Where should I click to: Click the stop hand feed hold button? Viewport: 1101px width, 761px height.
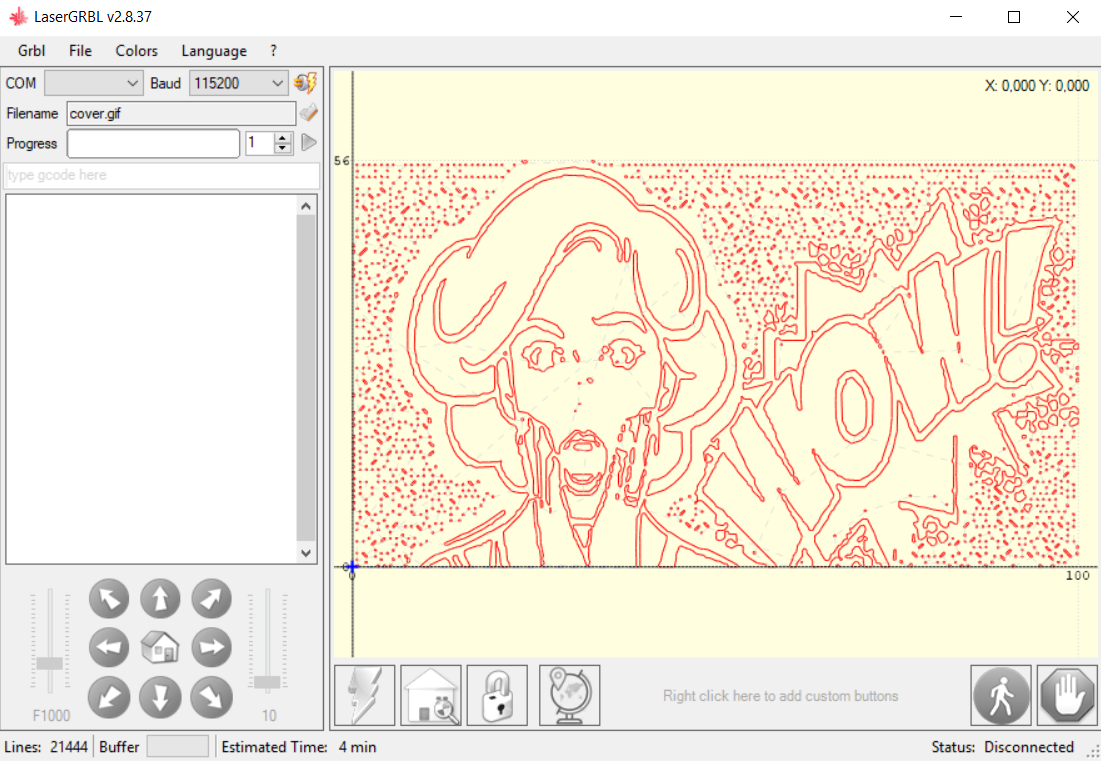1067,695
